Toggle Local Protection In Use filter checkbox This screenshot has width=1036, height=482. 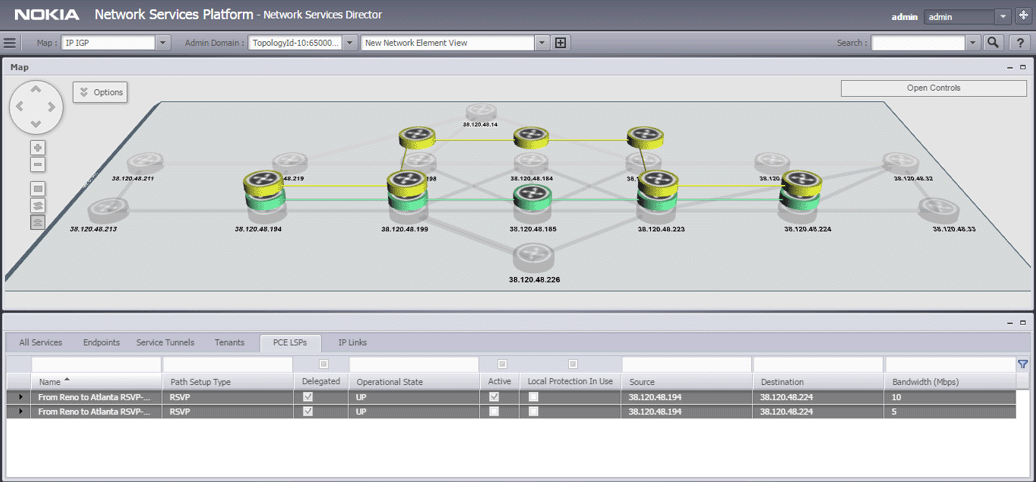[x=573, y=364]
